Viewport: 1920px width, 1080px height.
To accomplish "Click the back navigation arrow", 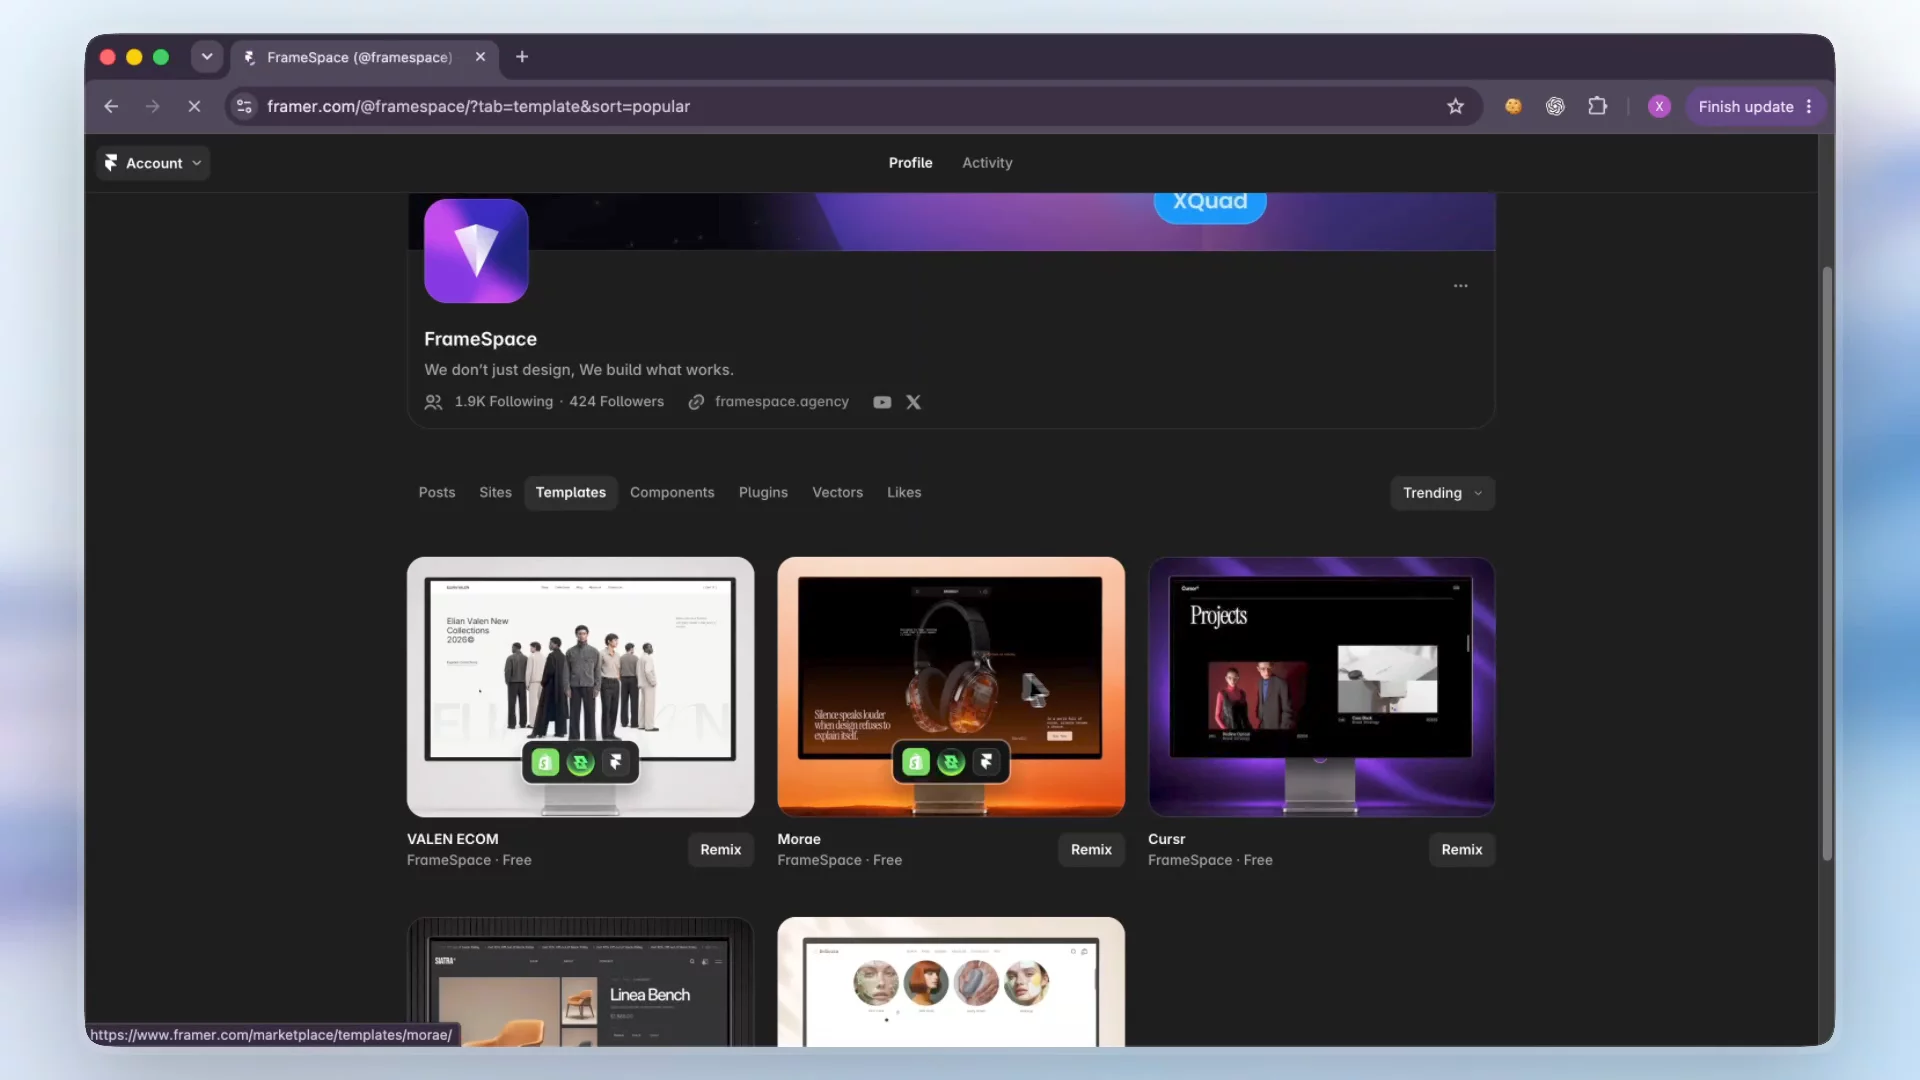I will coord(111,106).
